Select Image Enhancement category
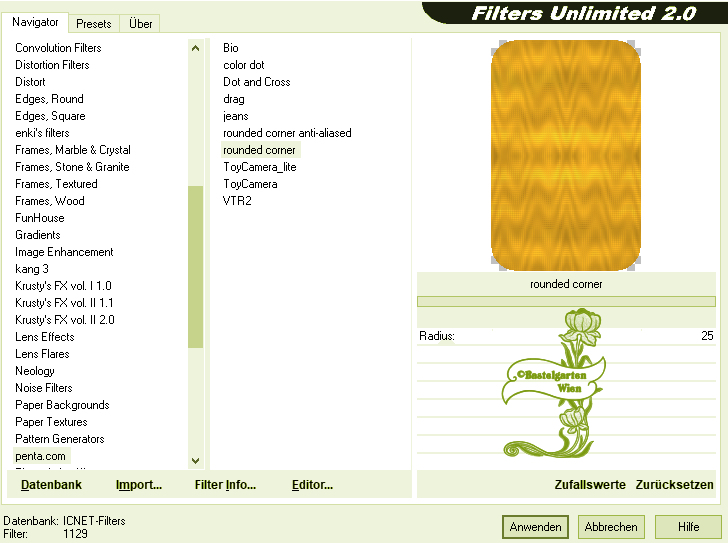The image size is (728, 543). [64, 252]
